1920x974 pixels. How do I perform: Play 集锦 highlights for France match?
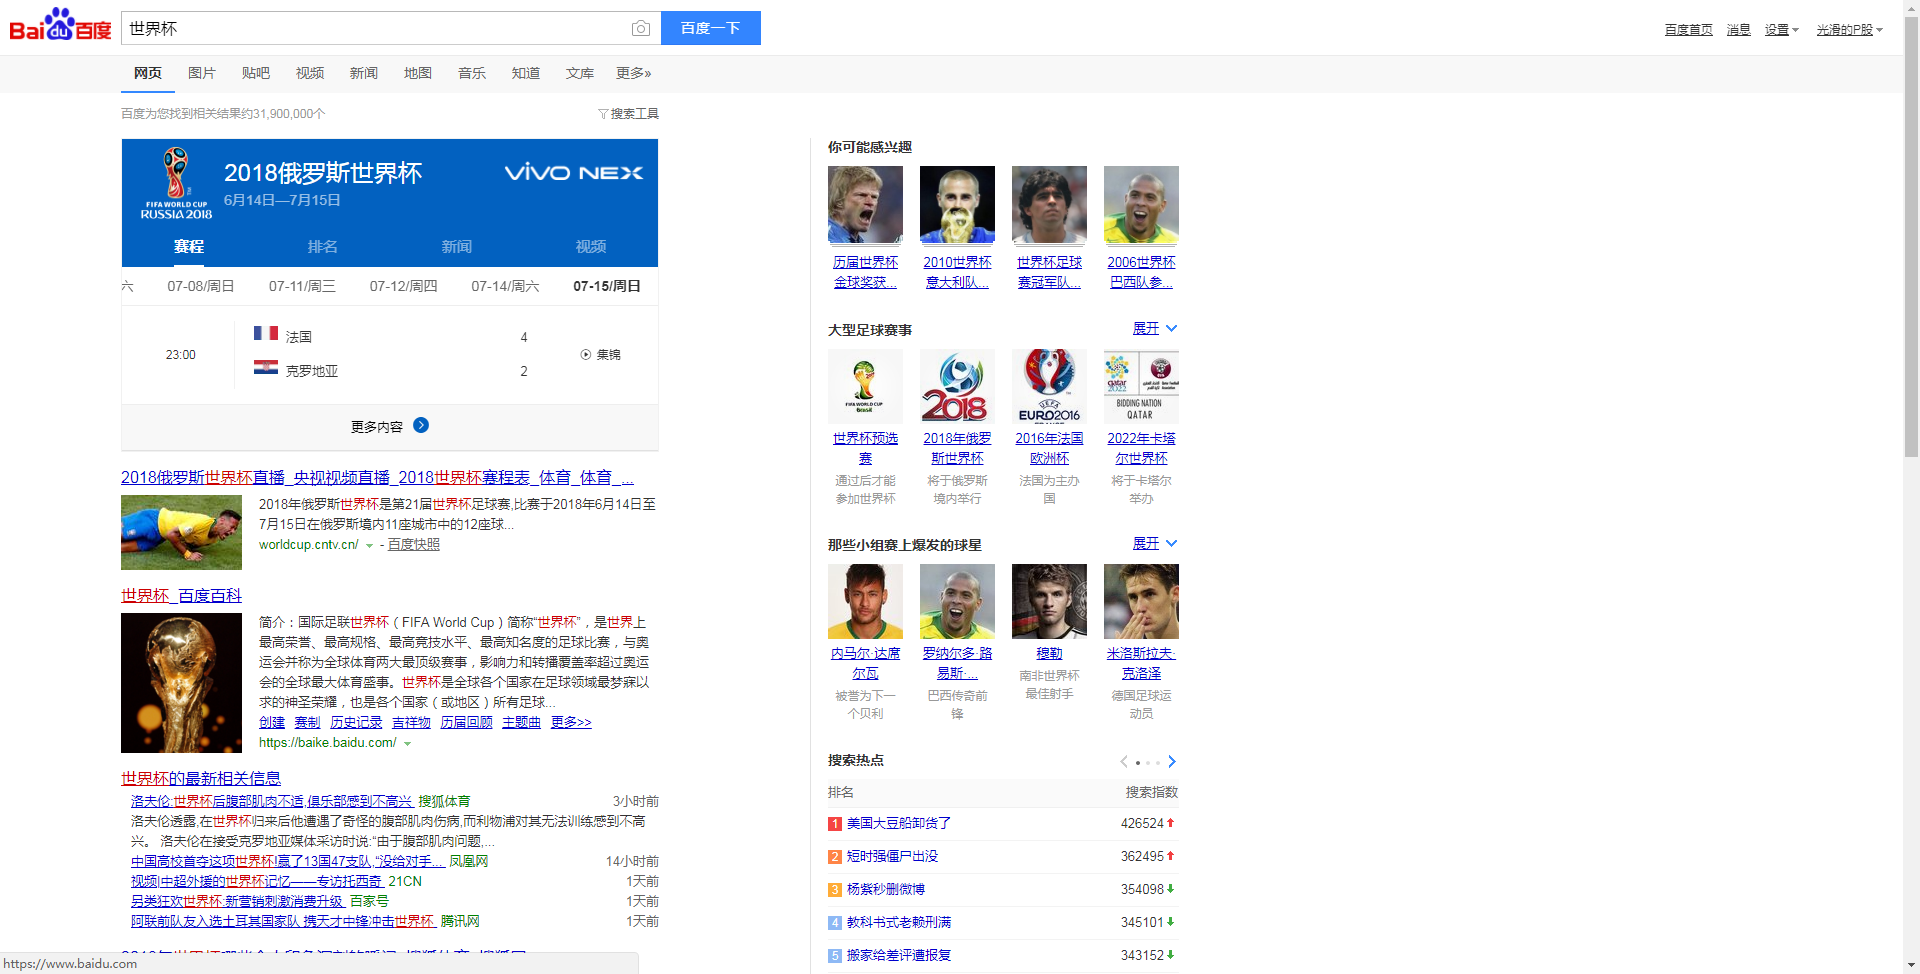click(601, 355)
